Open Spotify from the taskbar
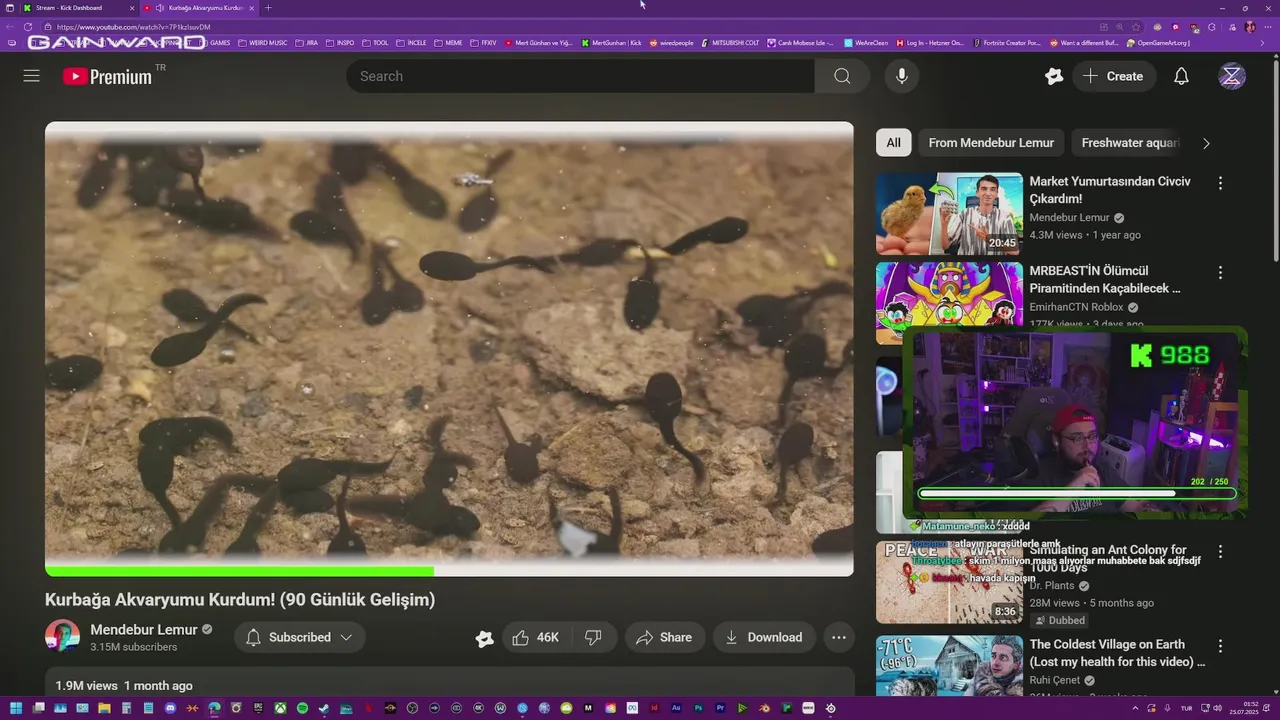Screen dimensions: 1280x720 click(302, 708)
